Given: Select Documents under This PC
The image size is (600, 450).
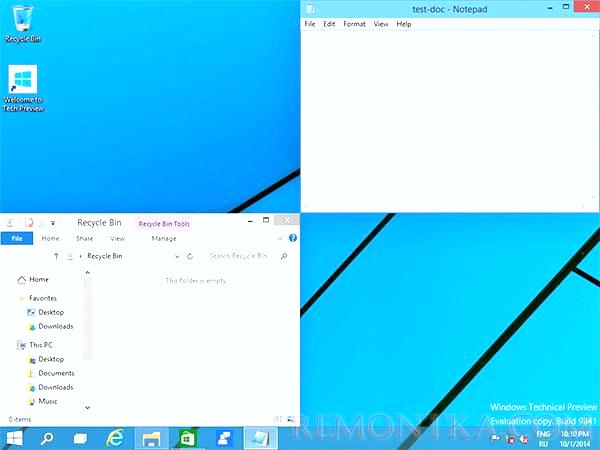Looking at the screenshot, I should pos(51,373).
